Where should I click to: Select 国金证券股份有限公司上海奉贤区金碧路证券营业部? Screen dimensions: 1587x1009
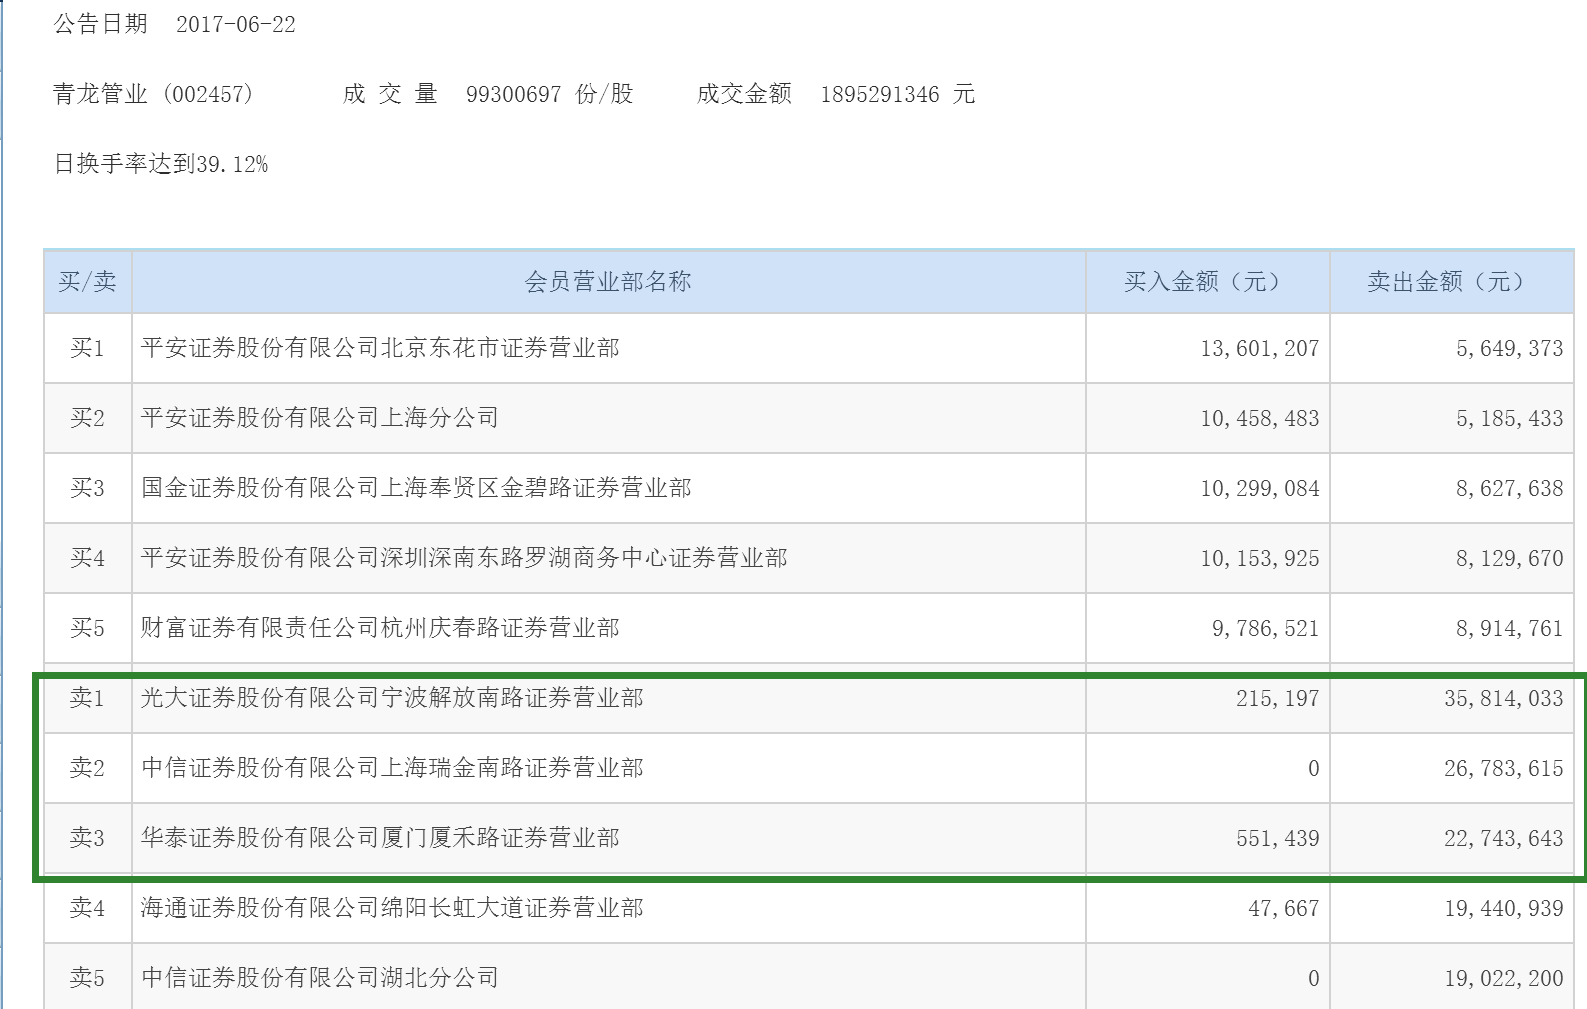pos(416,488)
